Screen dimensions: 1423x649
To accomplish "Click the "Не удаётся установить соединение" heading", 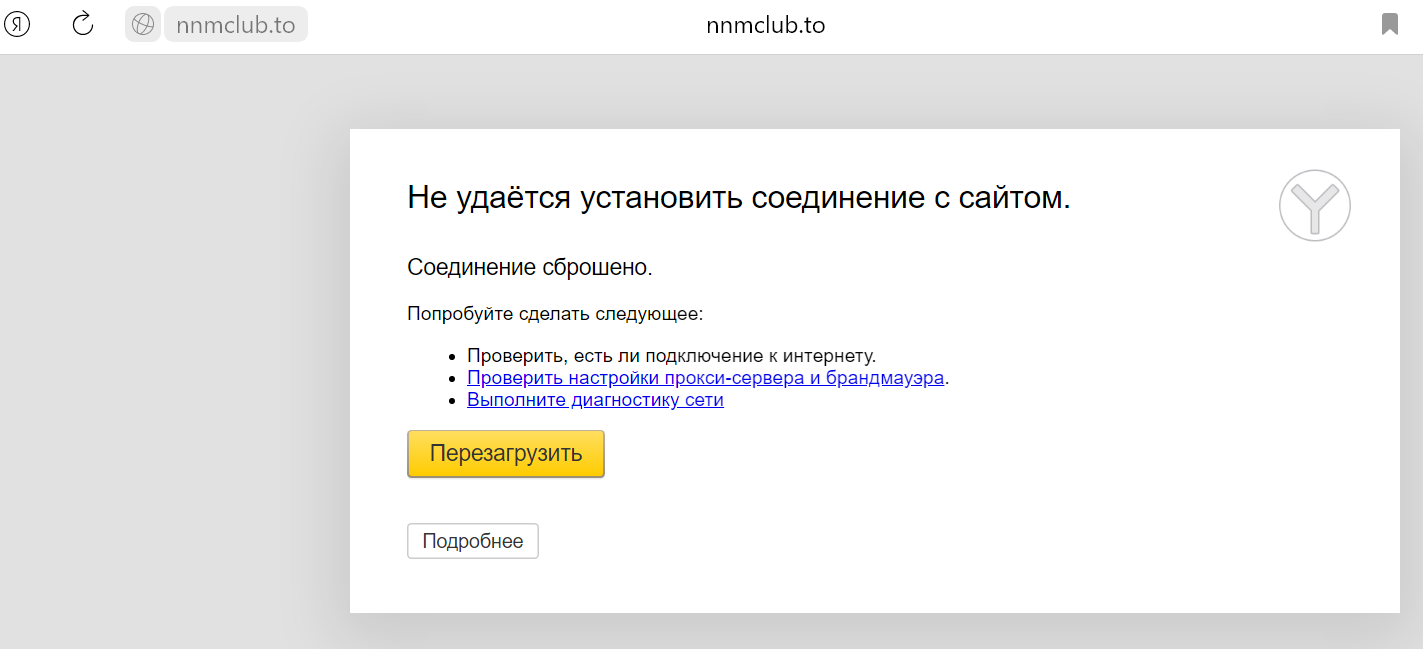I will click(738, 197).
